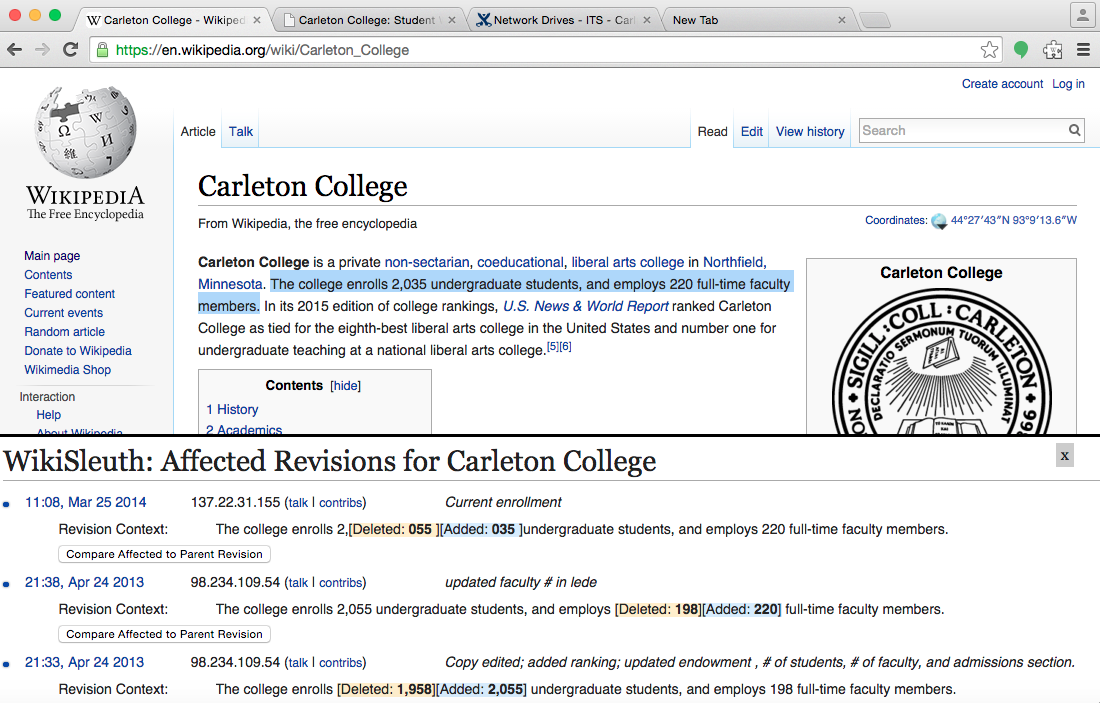Screen dimensions: 1100x703
Task: Click the search magnifying glass icon
Action: click(1075, 130)
